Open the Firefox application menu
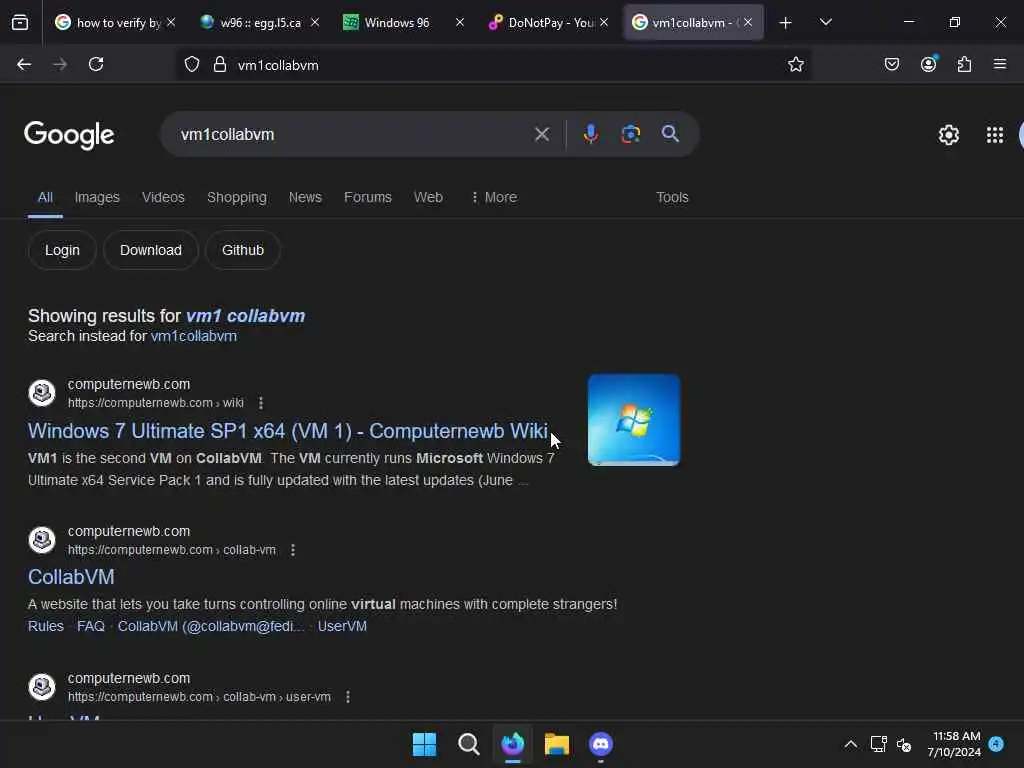 (1000, 65)
